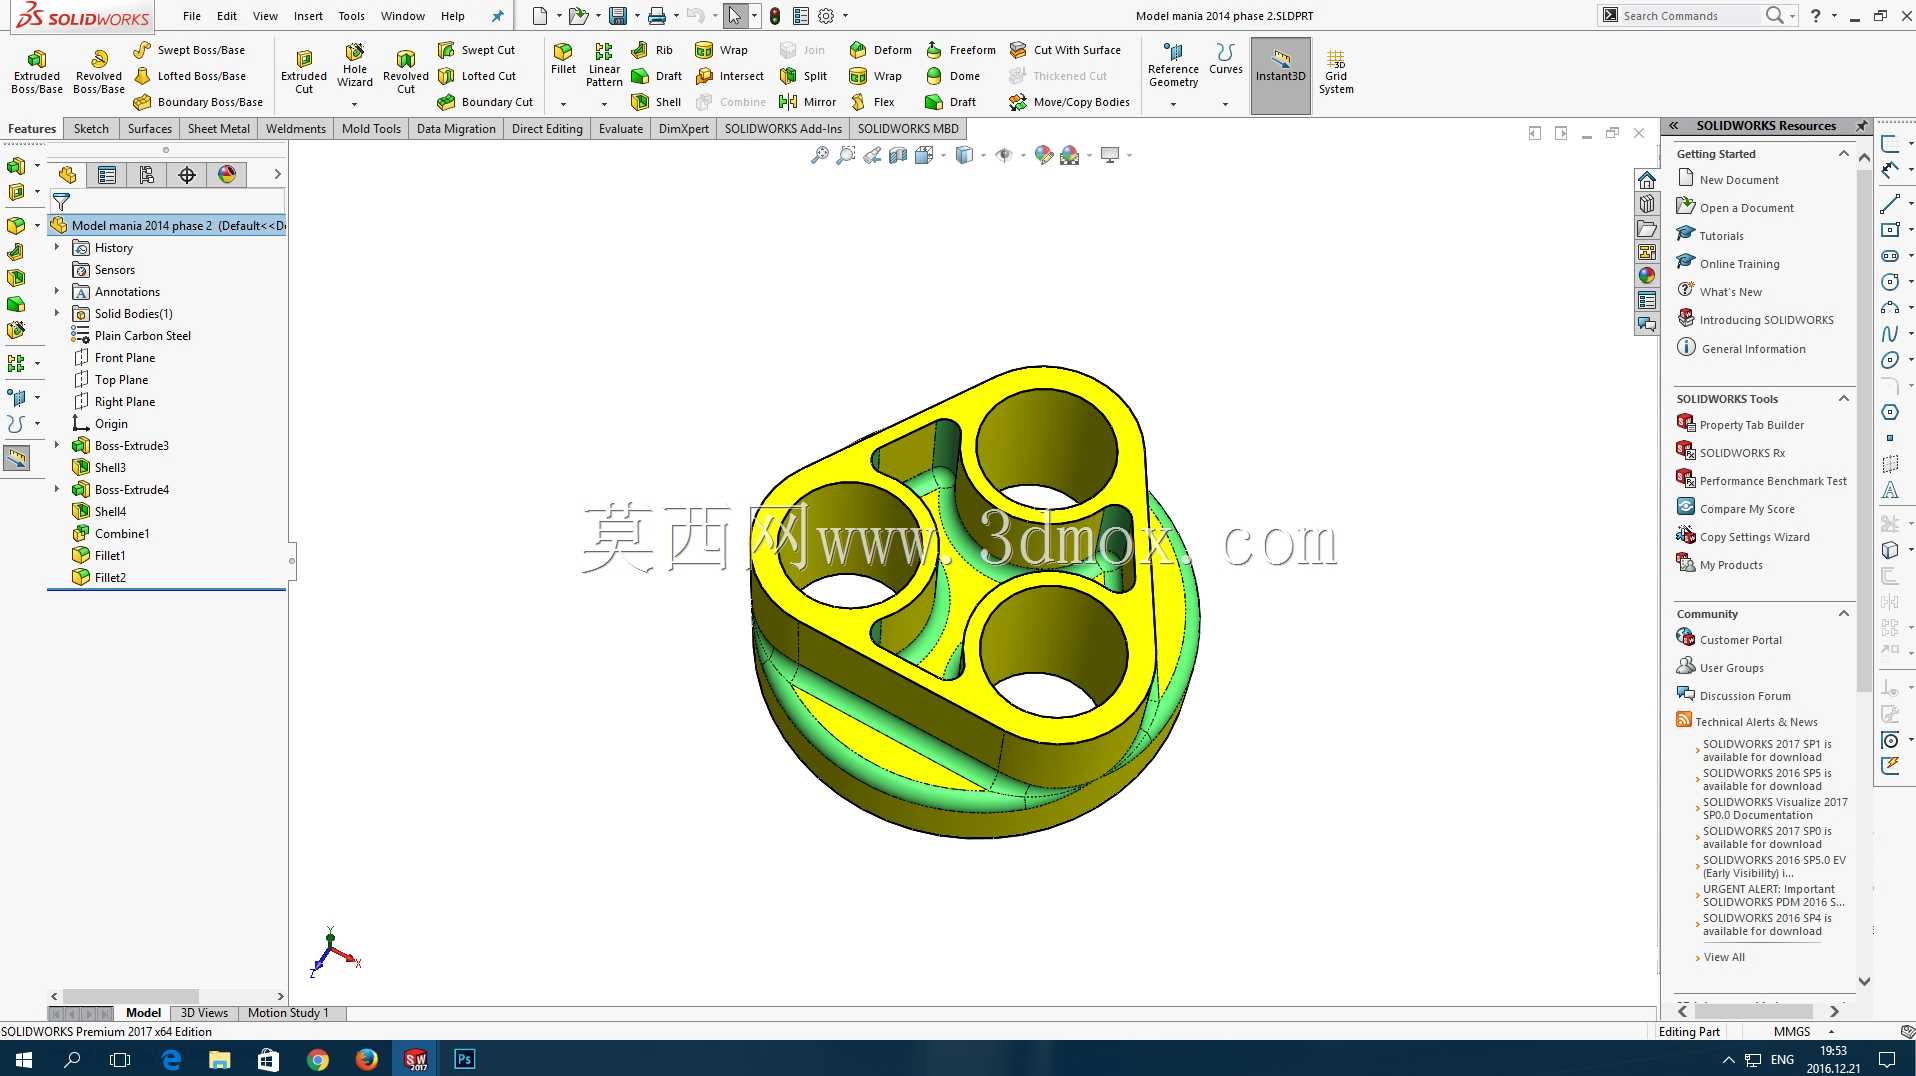Activate the Extruded Cut tool
This screenshot has height=1076, width=1916.
(x=304, y=73)
